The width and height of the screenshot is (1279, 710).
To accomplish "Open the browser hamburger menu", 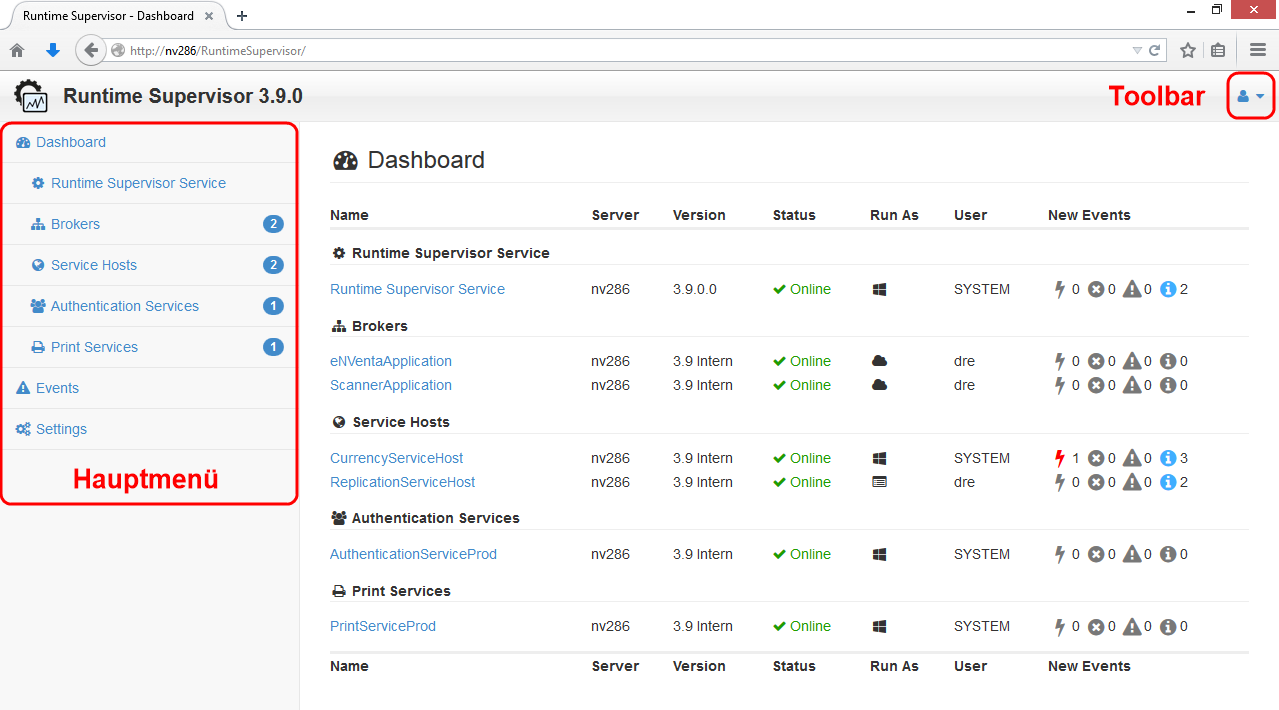I will point(1258,50).
